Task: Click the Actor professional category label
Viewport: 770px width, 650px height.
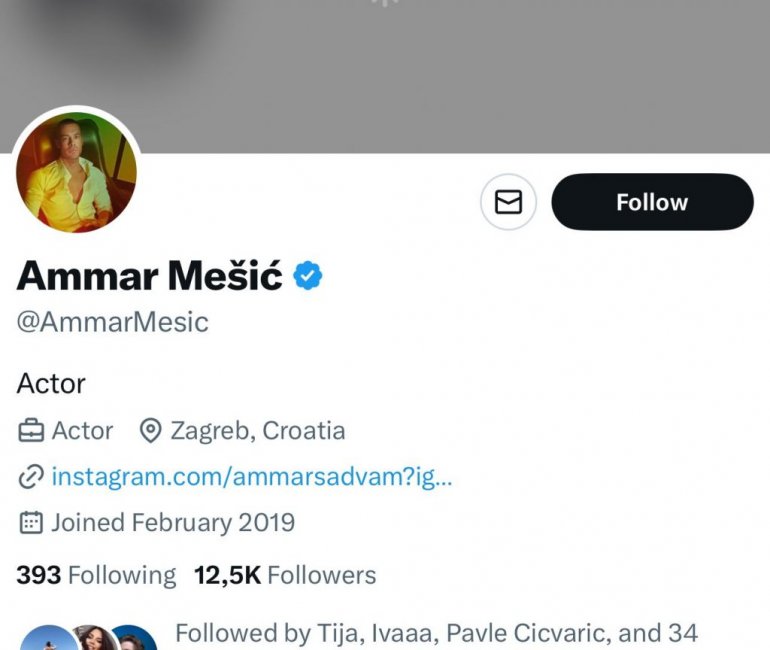Action: tap(82, 431)
